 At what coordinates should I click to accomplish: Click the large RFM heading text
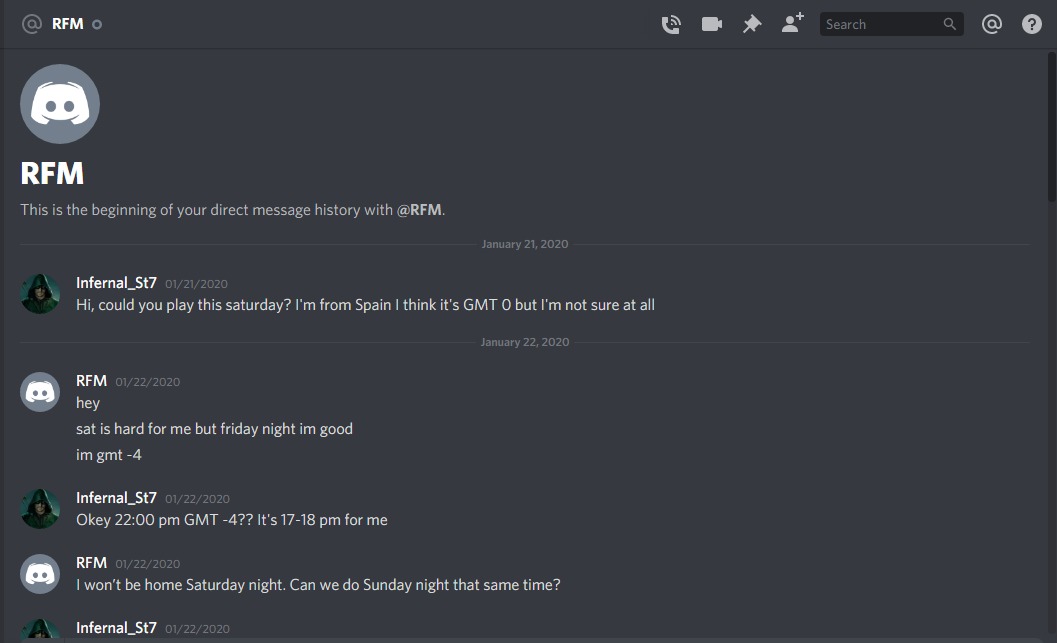tap(52, 174)
